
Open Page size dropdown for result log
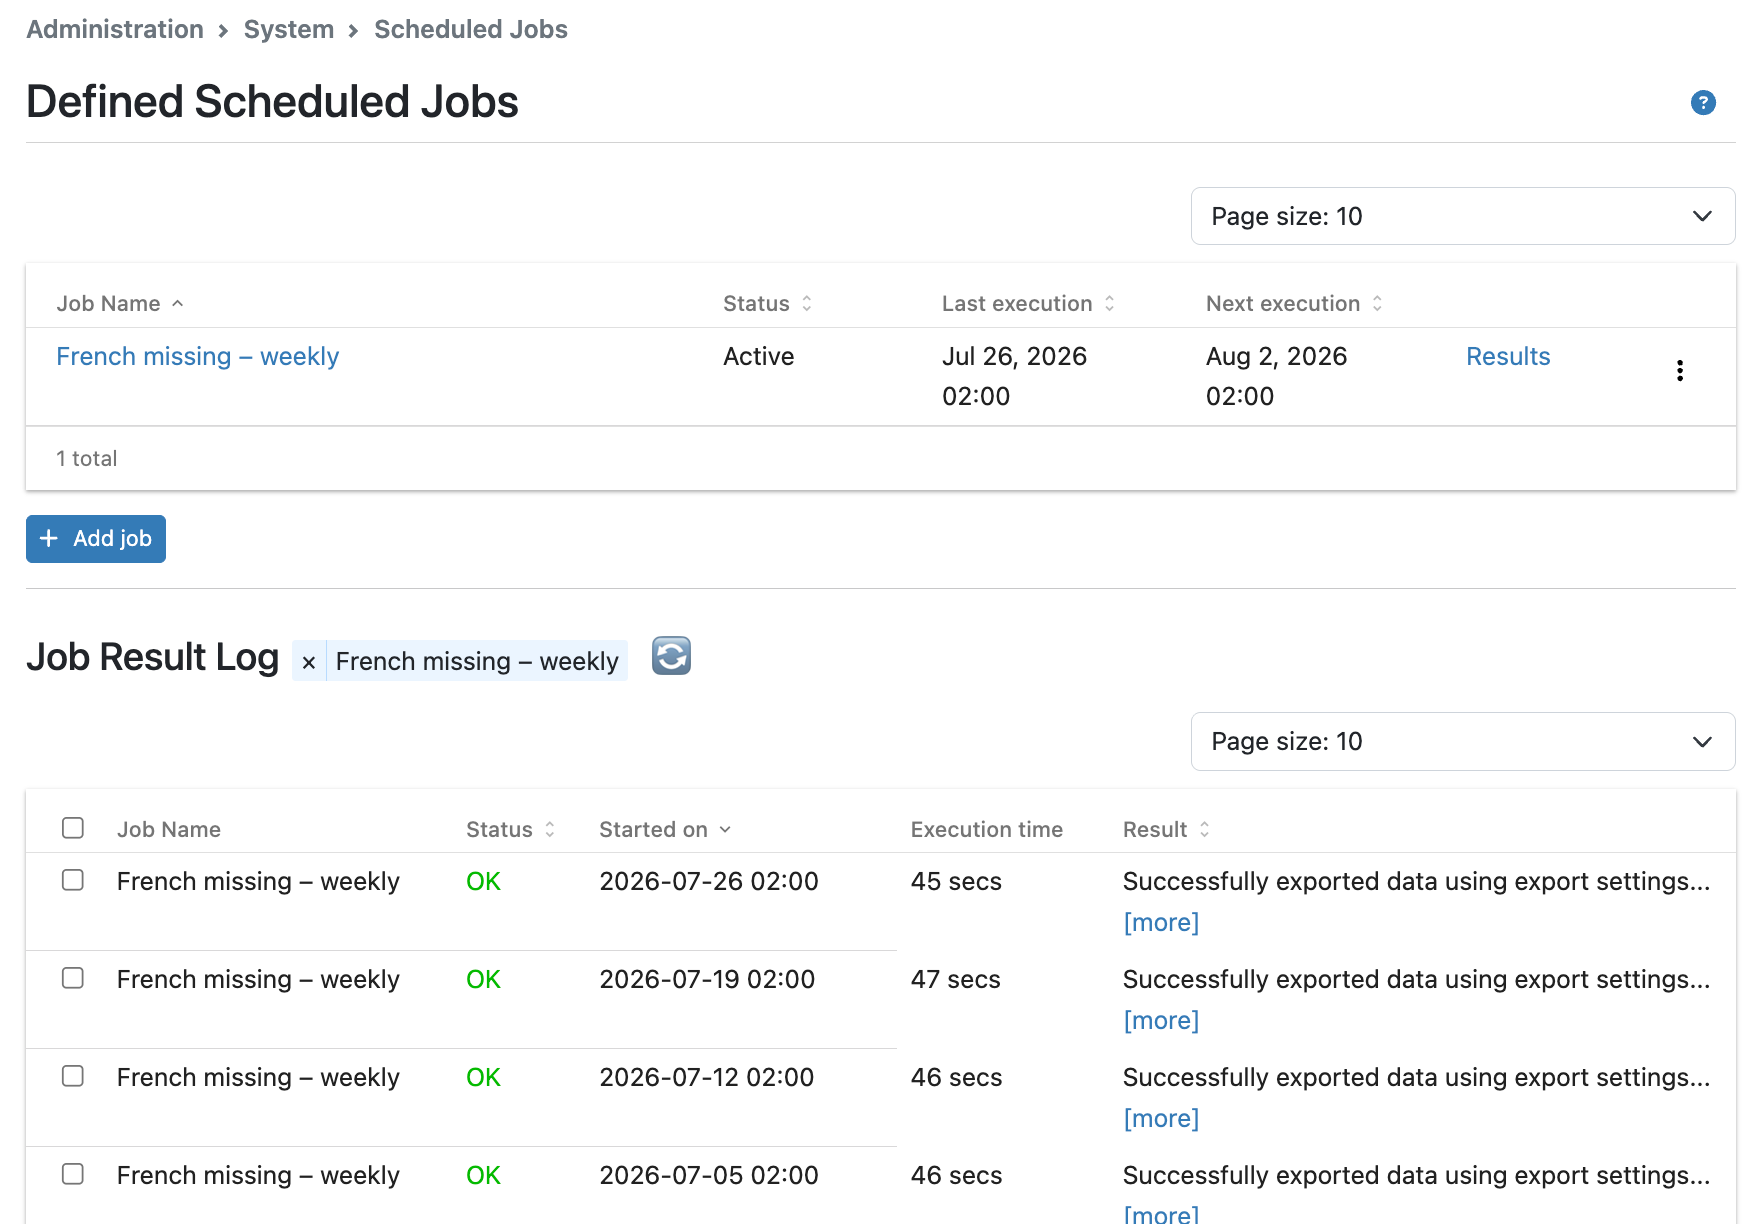coord(1463,741)
